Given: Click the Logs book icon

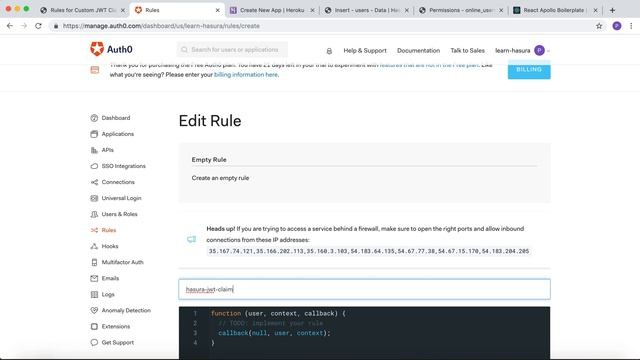Looking at the screenshot, I should [x=94, y=294].
